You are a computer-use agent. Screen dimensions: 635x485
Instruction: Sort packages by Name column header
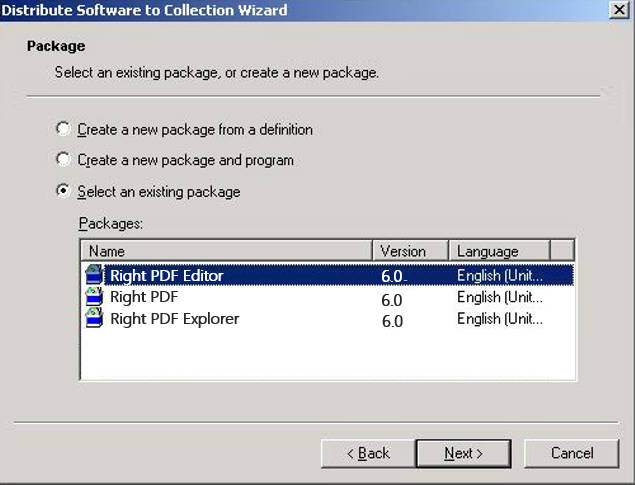click(x=226, y=251)
